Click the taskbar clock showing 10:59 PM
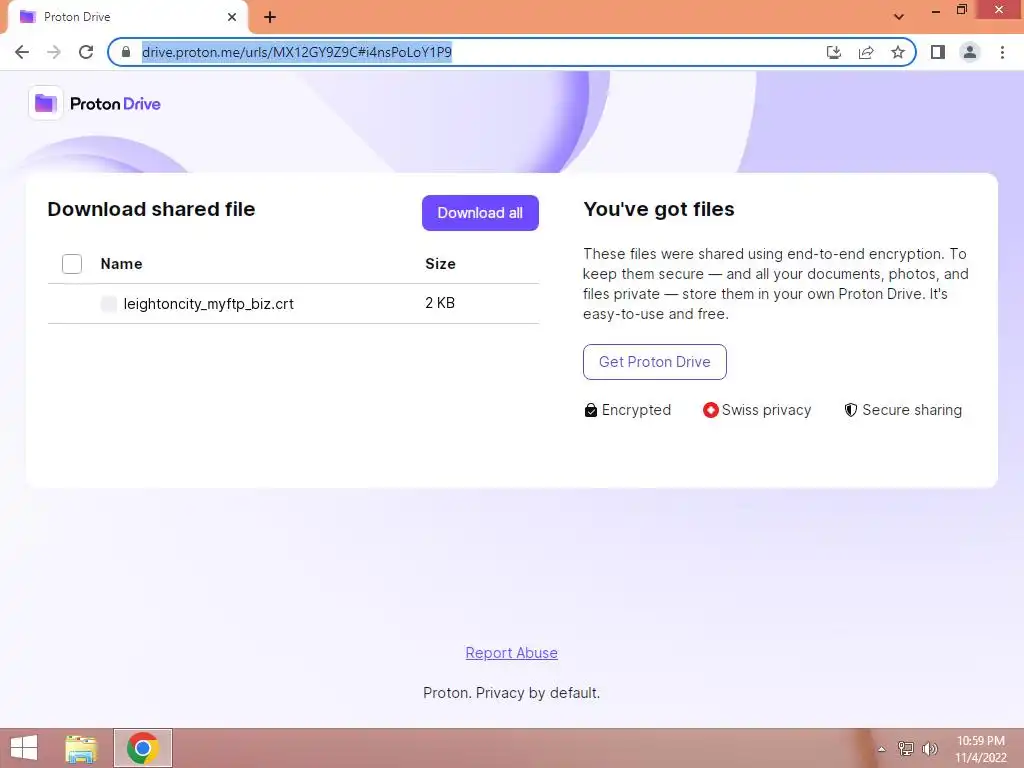Viewport: 1024px width, 768px height. (981, 749)
